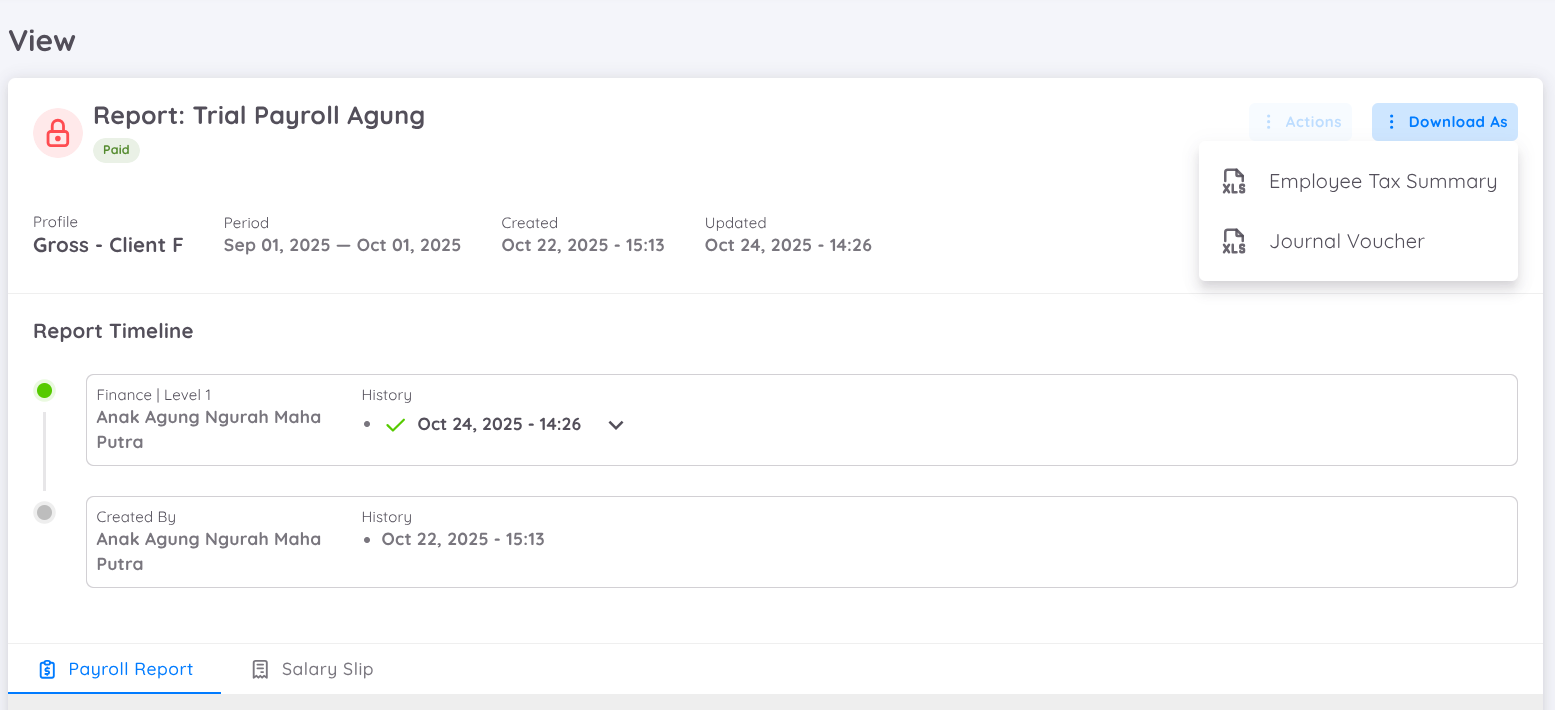Select the Payroll Report tab

pyautogui.click(x=130, y=670)
